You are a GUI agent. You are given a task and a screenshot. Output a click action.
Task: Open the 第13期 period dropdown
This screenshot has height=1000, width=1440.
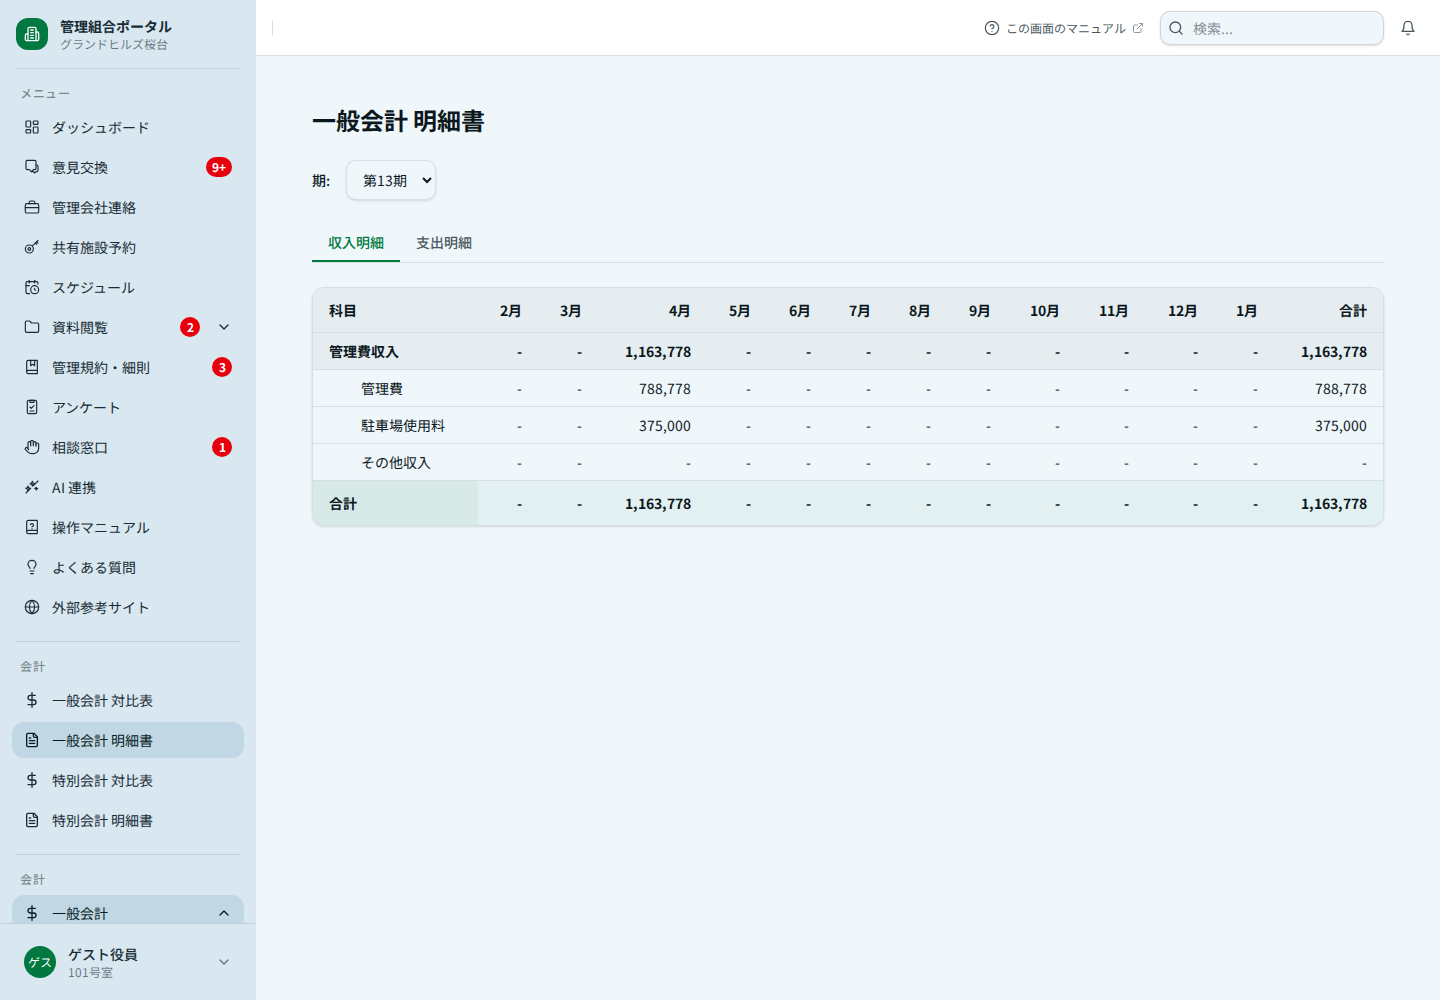391,180
